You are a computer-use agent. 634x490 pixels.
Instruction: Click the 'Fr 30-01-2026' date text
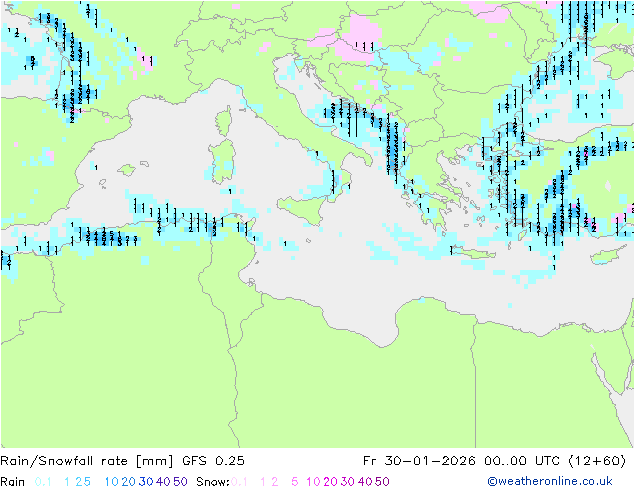419,461
